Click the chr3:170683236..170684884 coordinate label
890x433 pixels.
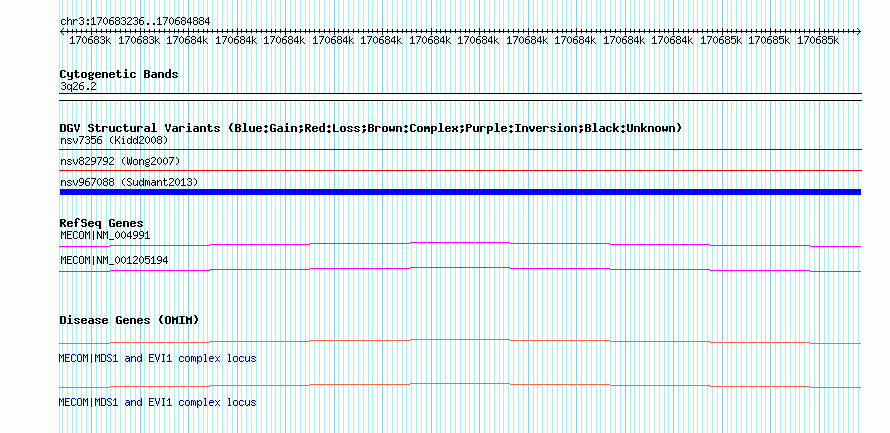tap(135, 21)
